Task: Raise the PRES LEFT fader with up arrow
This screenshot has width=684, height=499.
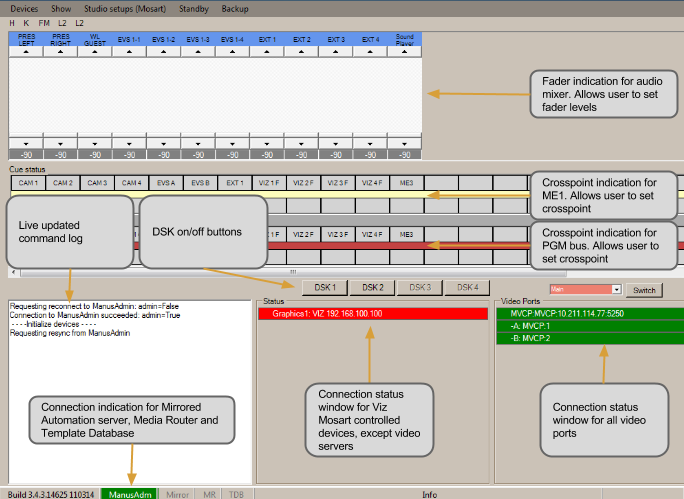Action: [x=26, y=52]
